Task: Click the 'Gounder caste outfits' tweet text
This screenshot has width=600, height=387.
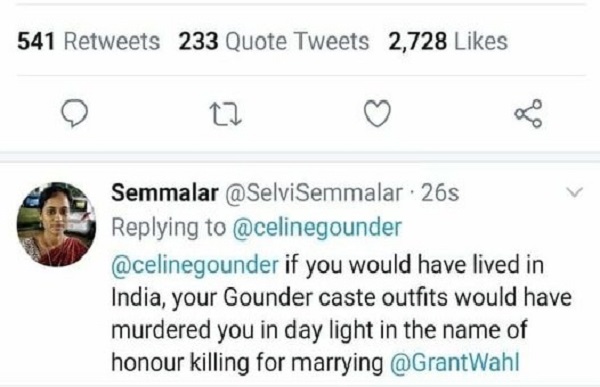Action: point(335,297)
